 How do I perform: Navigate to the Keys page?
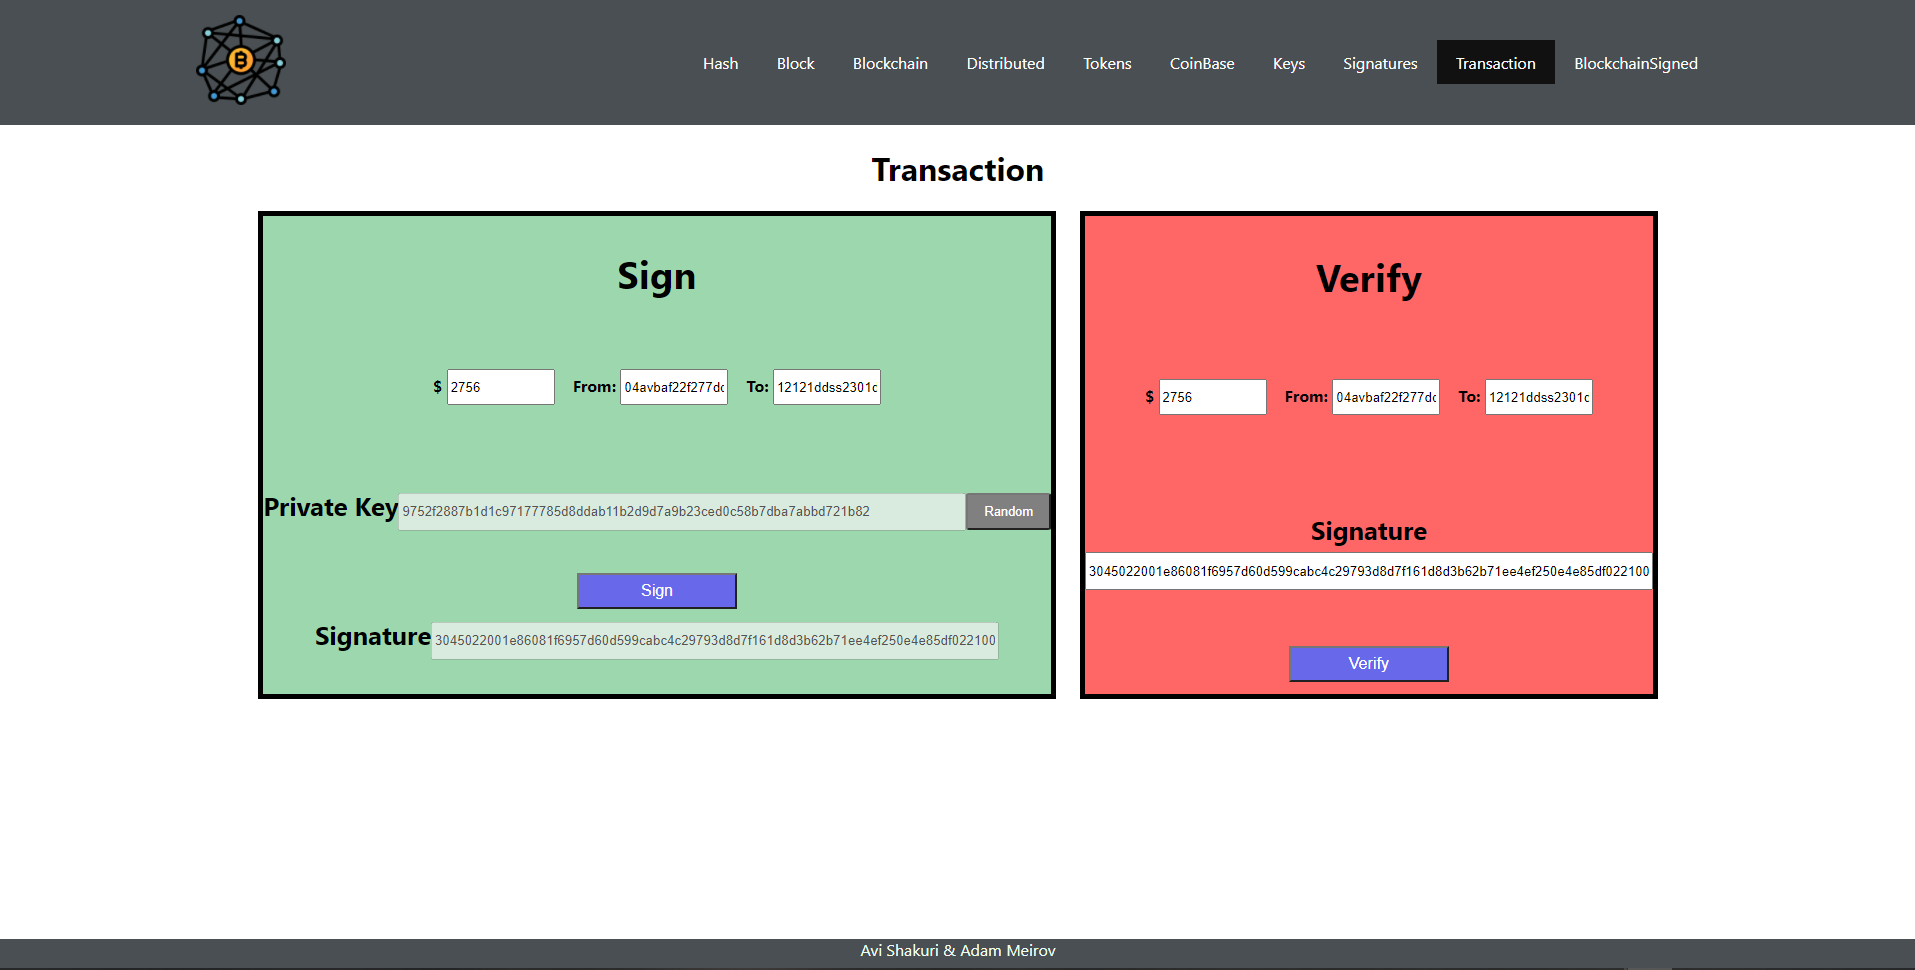tap(1288, 62)
